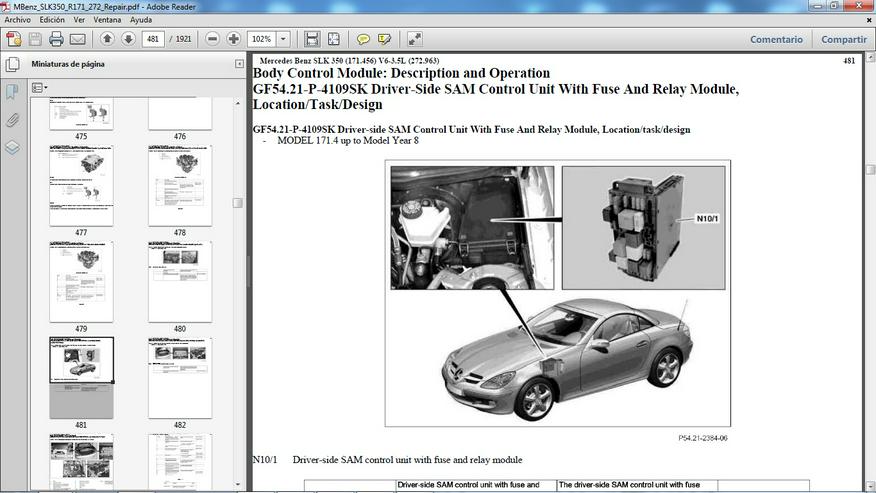Click the document vertical scrollbar handle

point(870,169)
